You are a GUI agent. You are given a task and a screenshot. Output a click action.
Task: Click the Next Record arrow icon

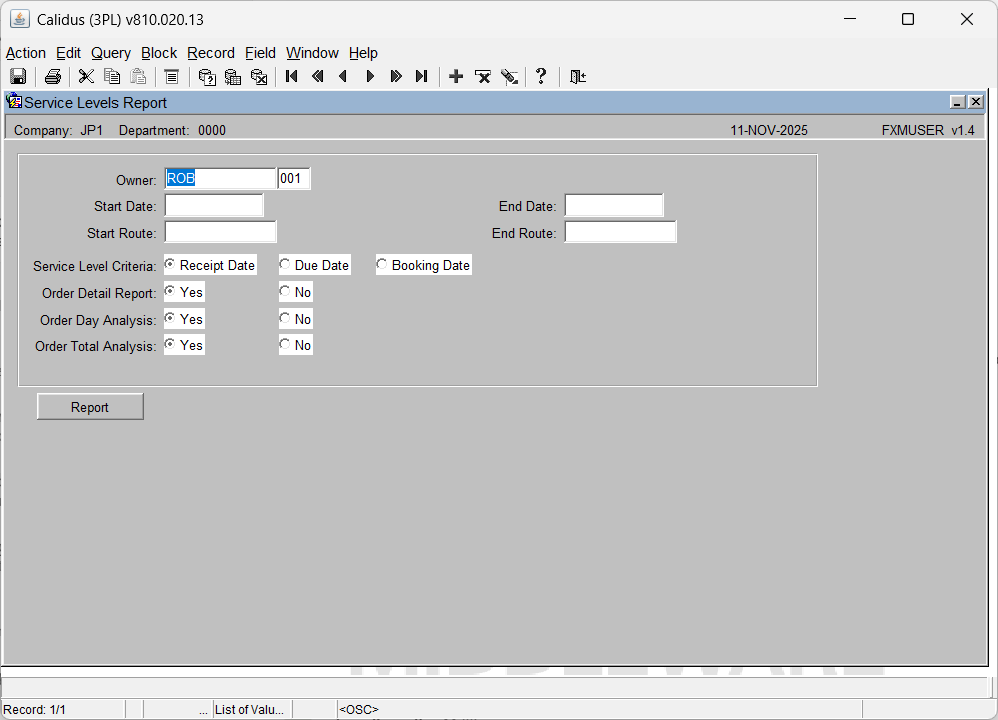point(370,77)
